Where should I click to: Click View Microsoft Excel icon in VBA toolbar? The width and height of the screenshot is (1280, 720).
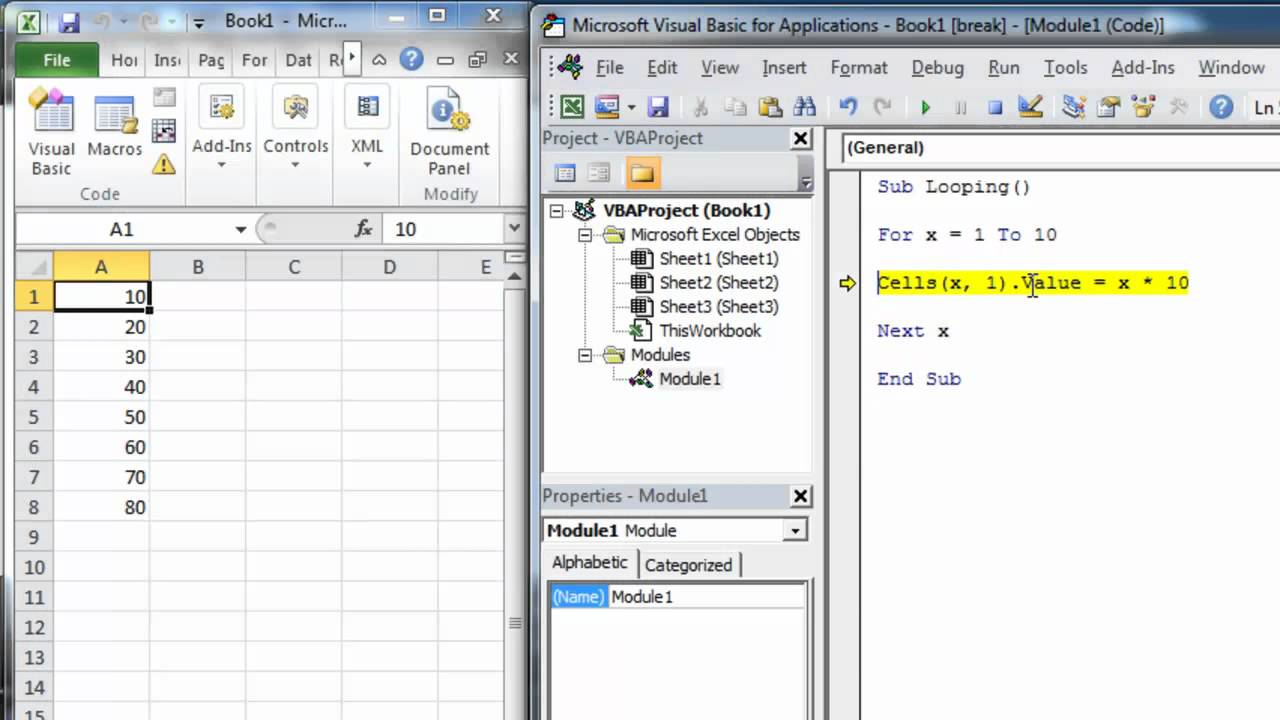(x=572, y=106)
